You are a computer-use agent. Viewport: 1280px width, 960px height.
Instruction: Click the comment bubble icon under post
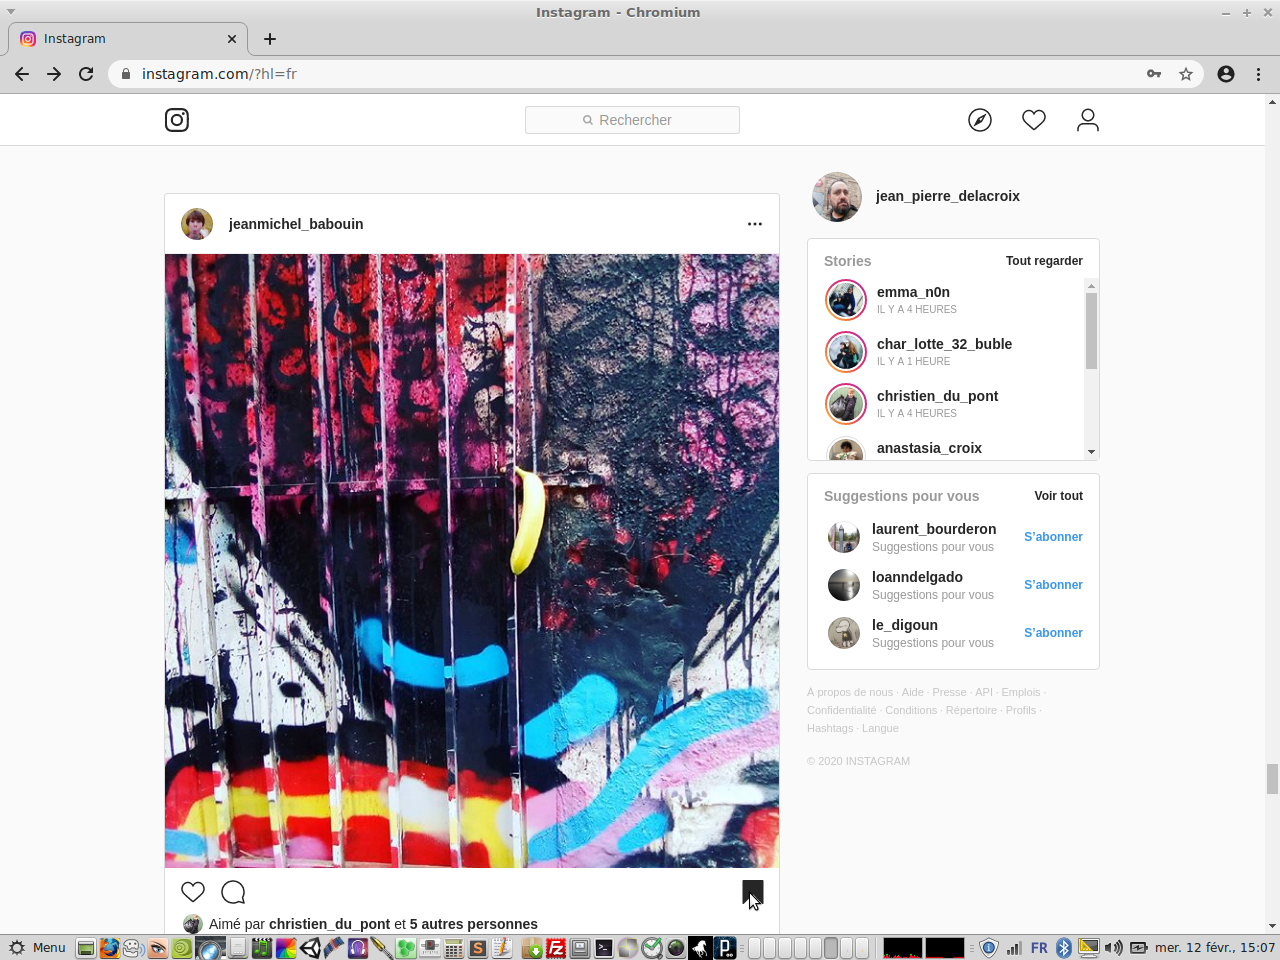pyautogui.click(x=233, y=892)
